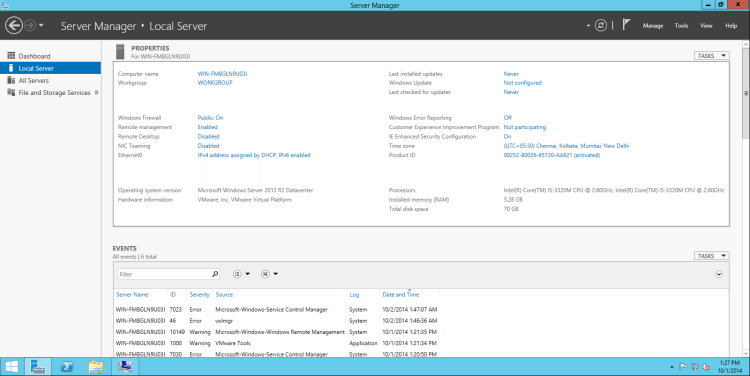Click Windows Error Reporting Off link
The width and height of the screenshot is (750, 376).
[507, 118]
